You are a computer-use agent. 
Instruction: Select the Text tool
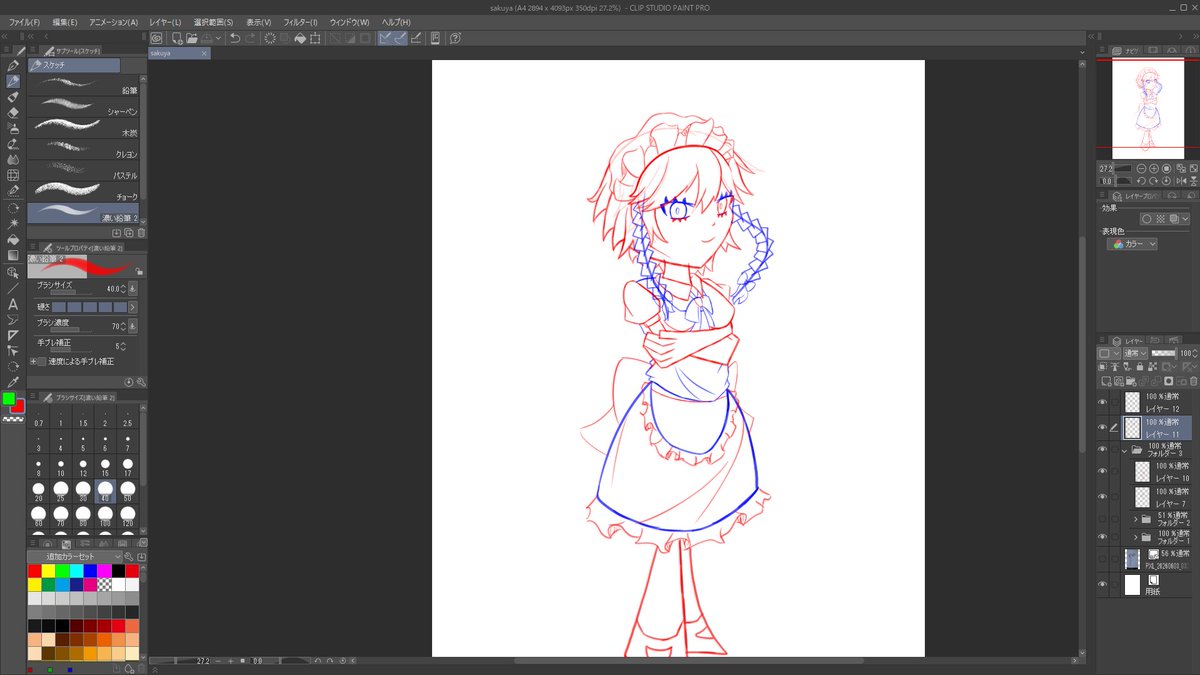[x=13, y=302]
